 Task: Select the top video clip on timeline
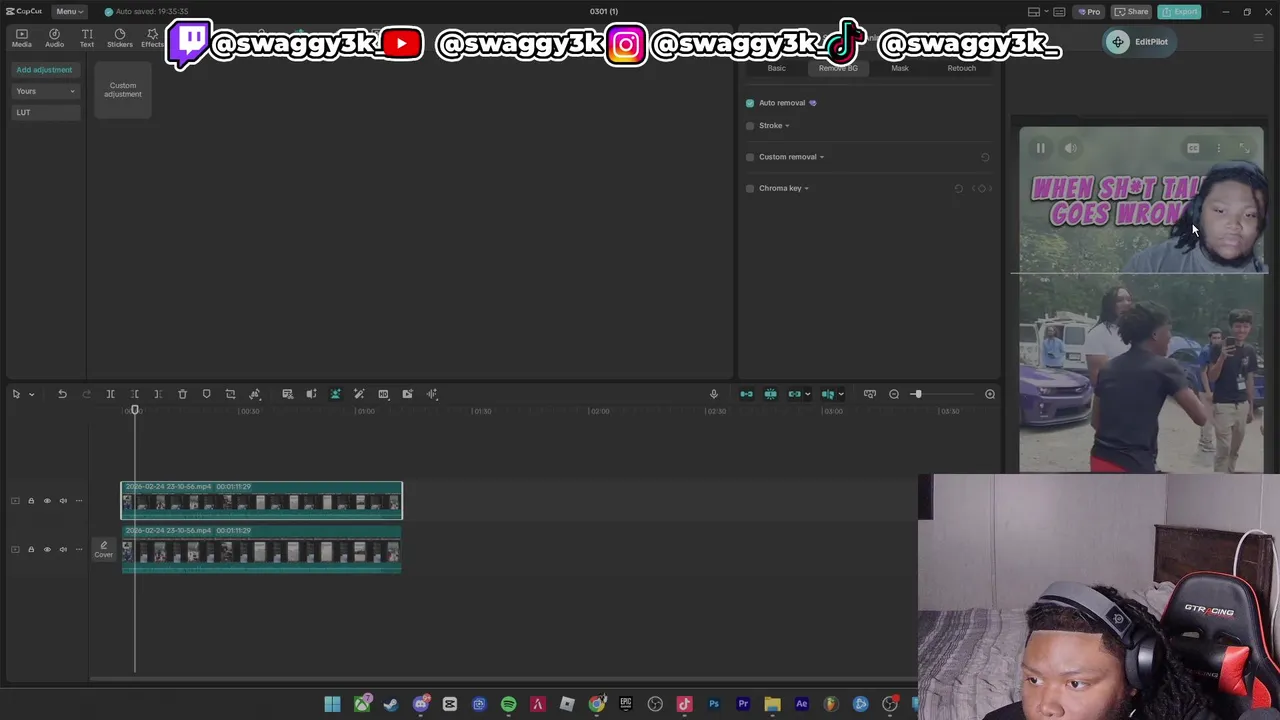pos(261,501)
